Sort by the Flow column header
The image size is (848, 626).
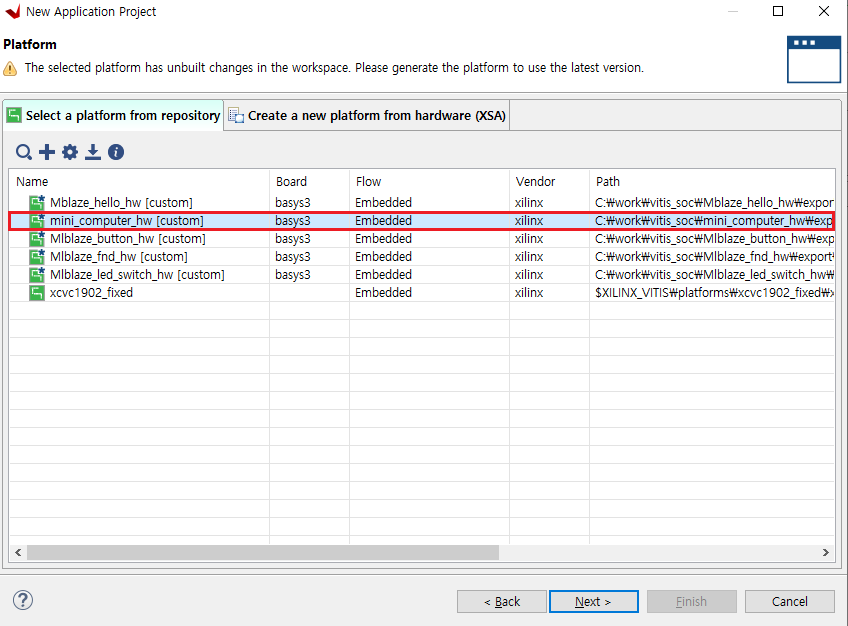point(429,182)
